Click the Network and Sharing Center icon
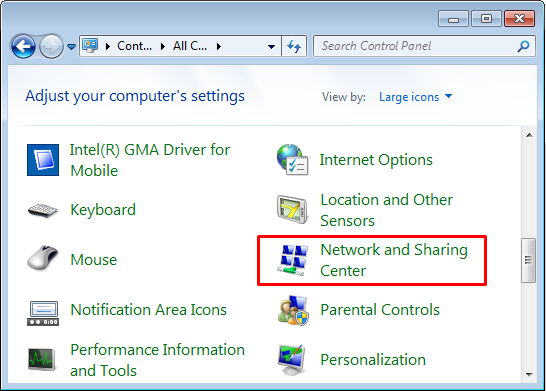The width and height of the screenshot is (546, 391). pos(292,260)
